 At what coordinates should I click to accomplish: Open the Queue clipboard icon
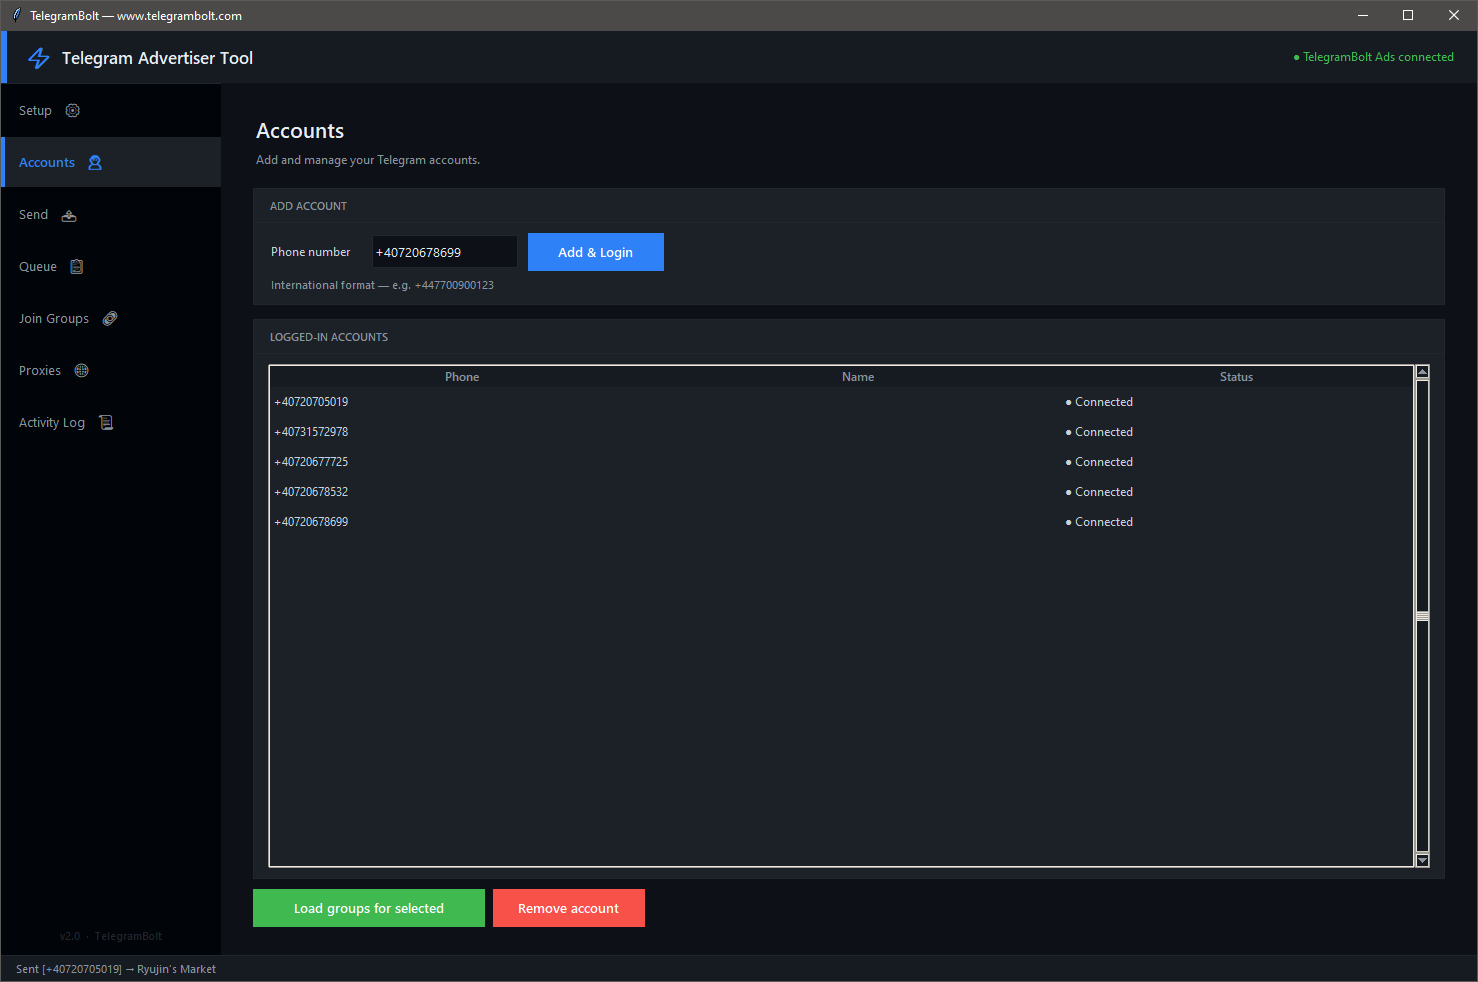(77, 267)
